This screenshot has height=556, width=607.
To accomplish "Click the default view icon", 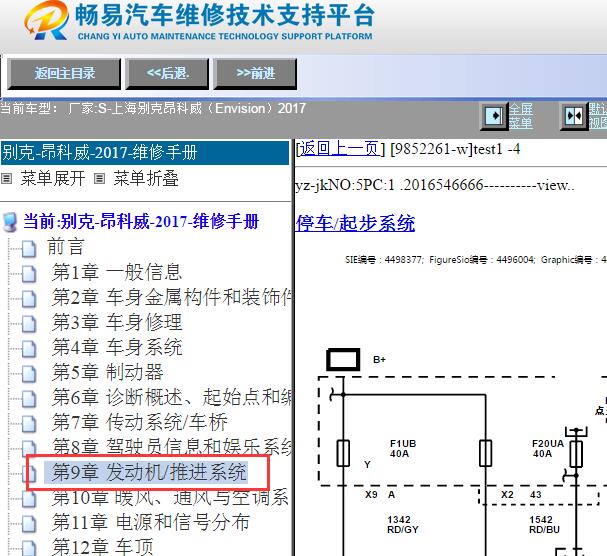I will coord(574,116).
